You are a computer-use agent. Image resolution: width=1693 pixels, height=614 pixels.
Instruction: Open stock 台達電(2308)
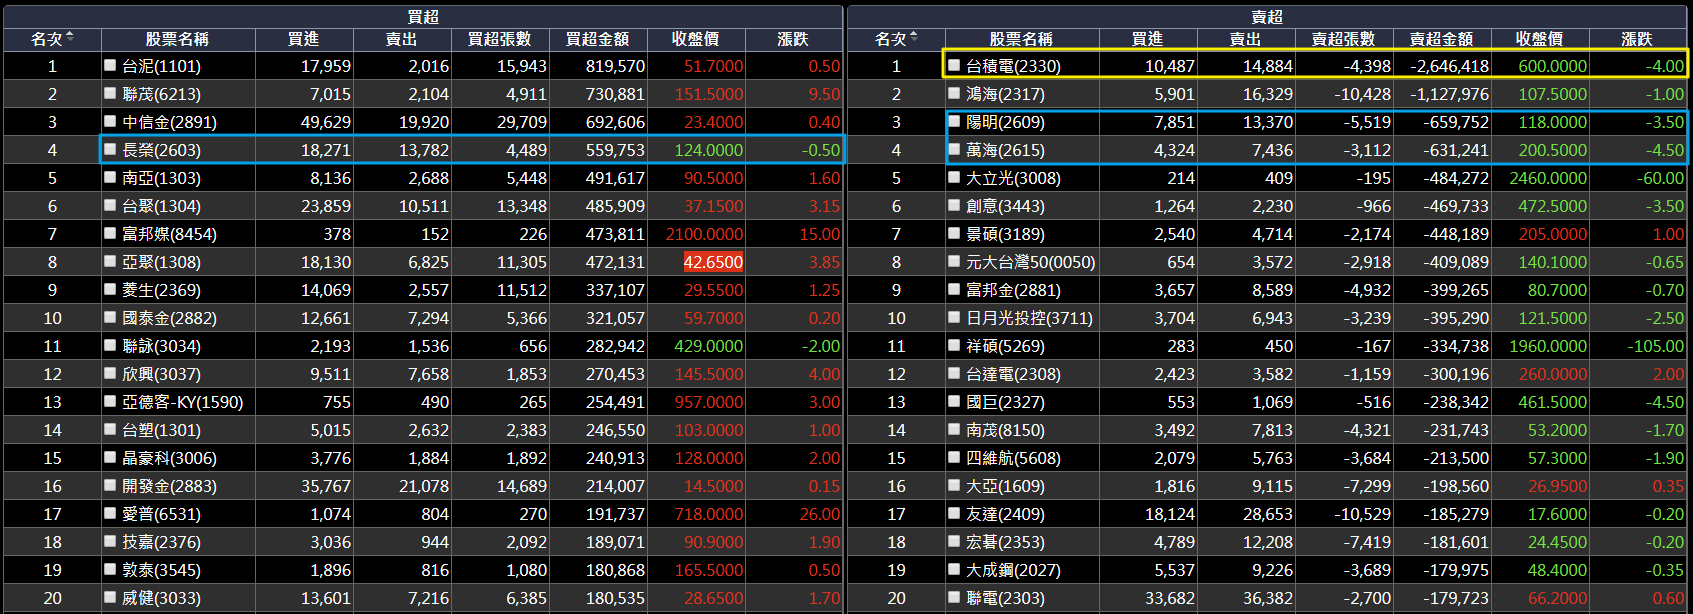point(1013,374)
